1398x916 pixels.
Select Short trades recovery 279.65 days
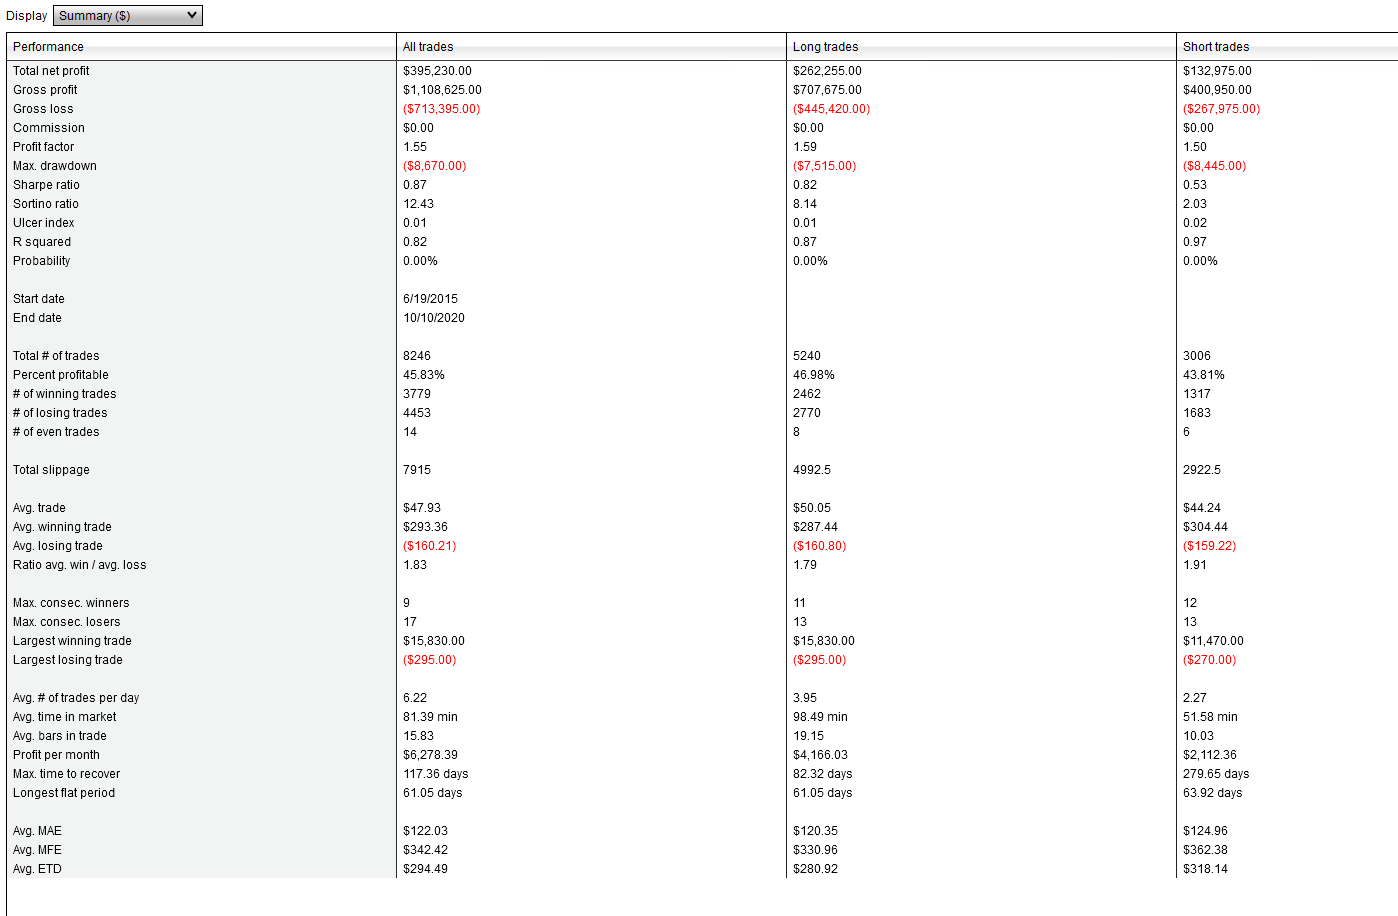coord(1216,774)
